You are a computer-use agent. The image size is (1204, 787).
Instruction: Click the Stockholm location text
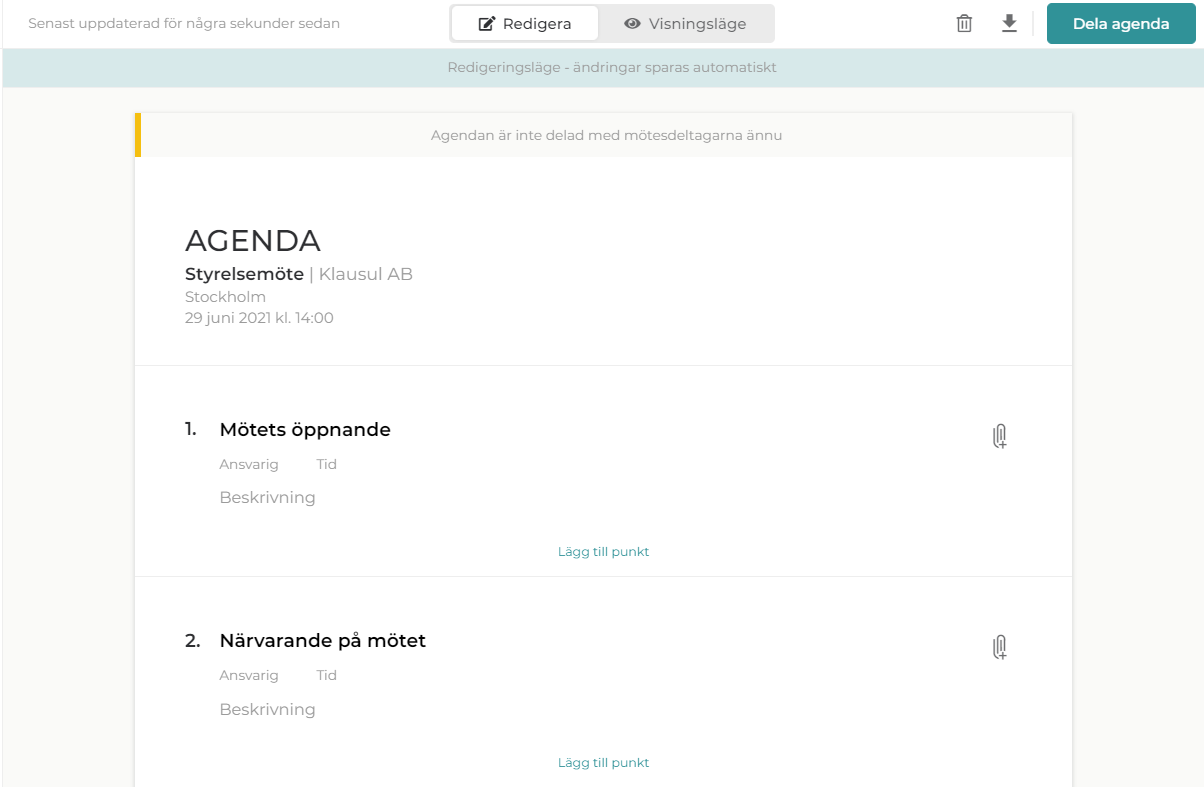point(225,297)
